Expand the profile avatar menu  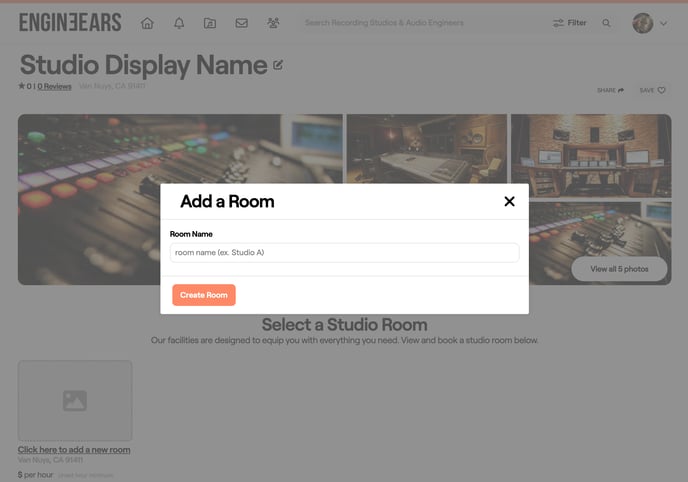click(x=650, y=23)
